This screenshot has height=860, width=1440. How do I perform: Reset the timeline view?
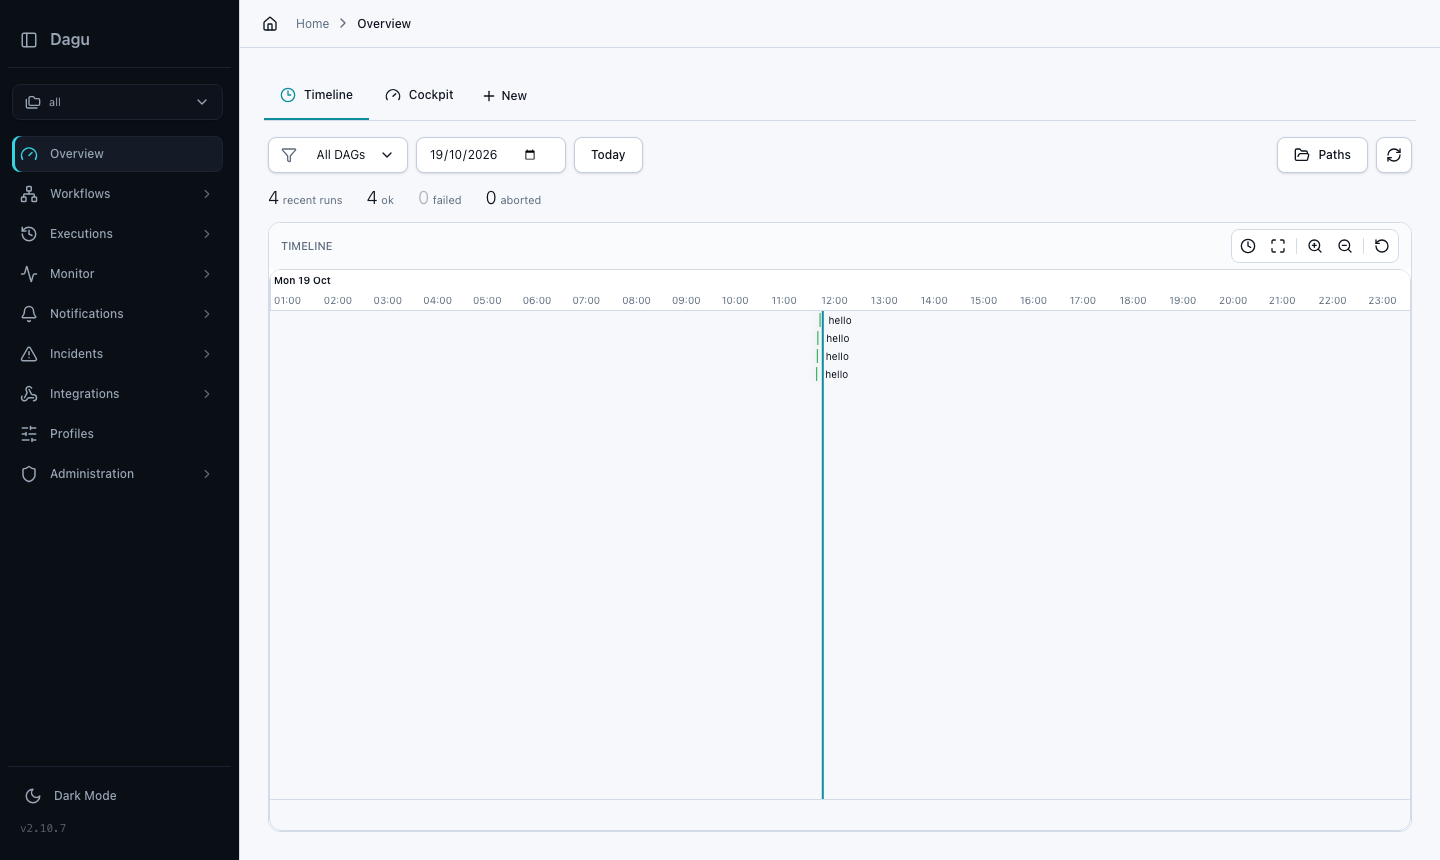click(x=1382, y=246)
